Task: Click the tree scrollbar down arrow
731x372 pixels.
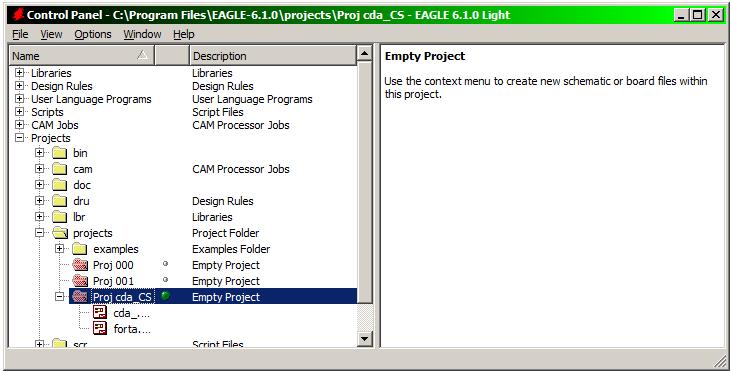Action: pyautogui.click(x=364, y=339)
